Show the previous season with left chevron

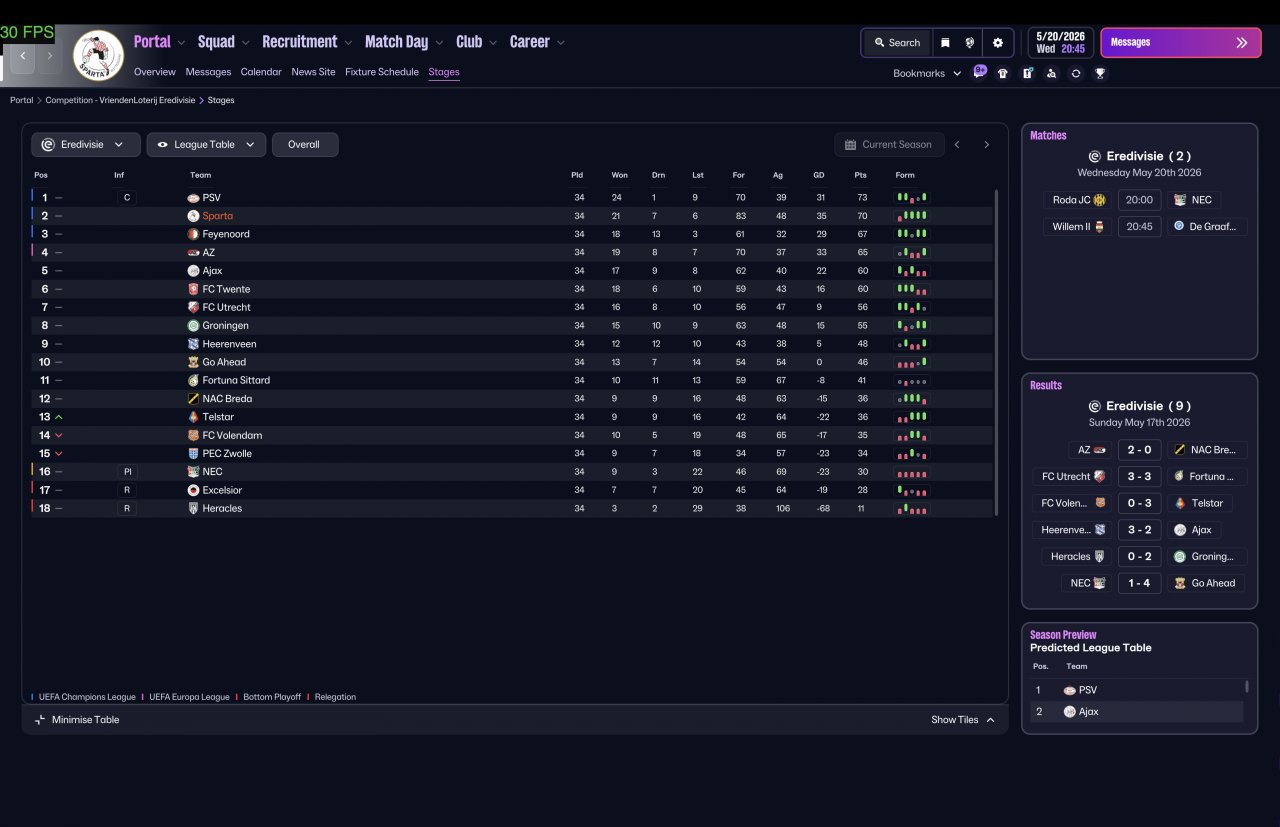click(957, 145)
